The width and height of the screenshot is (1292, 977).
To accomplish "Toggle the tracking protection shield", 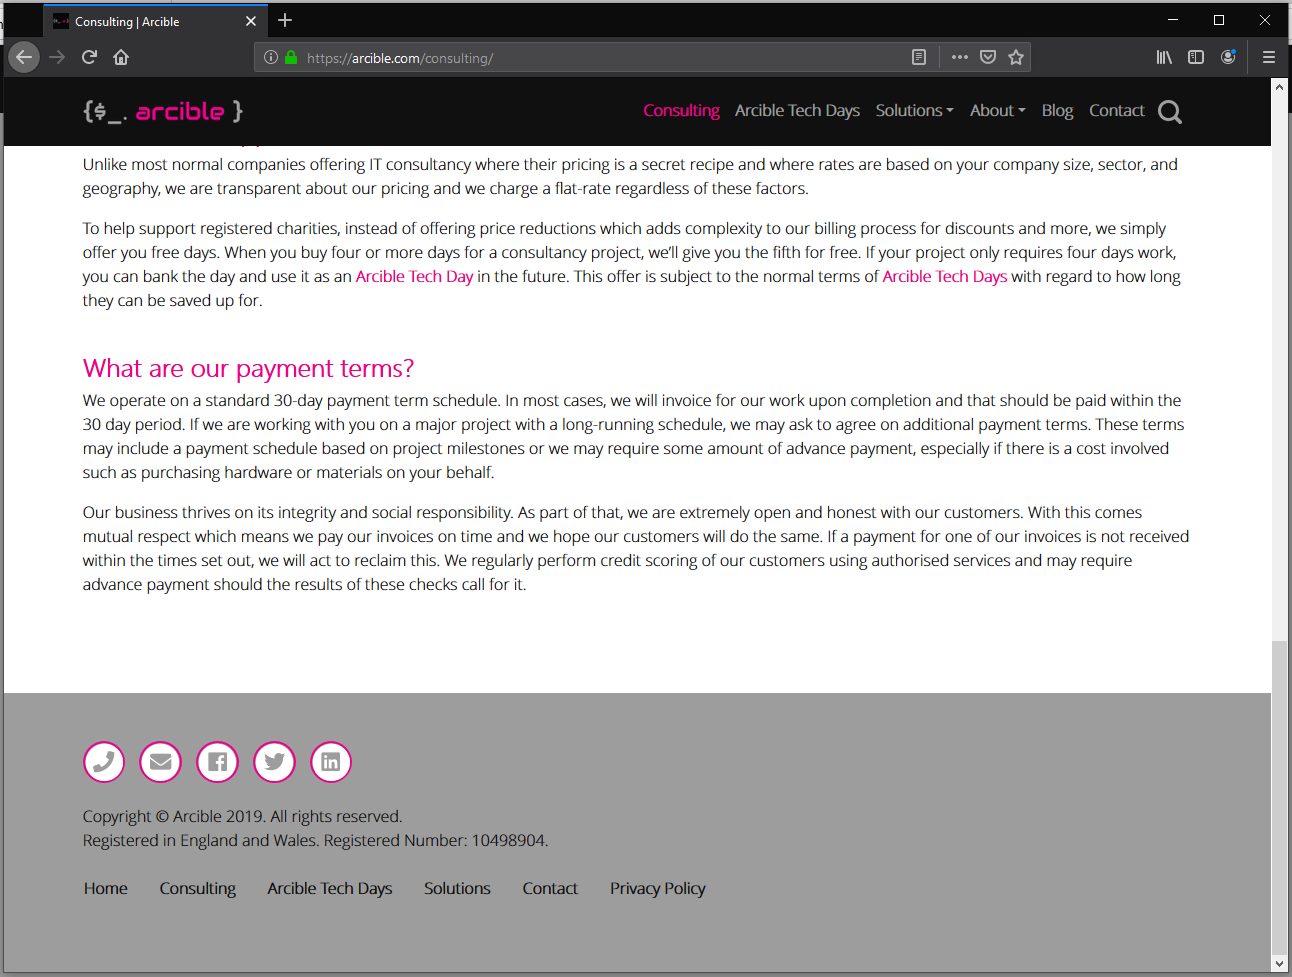I will [x=988, y=57].
